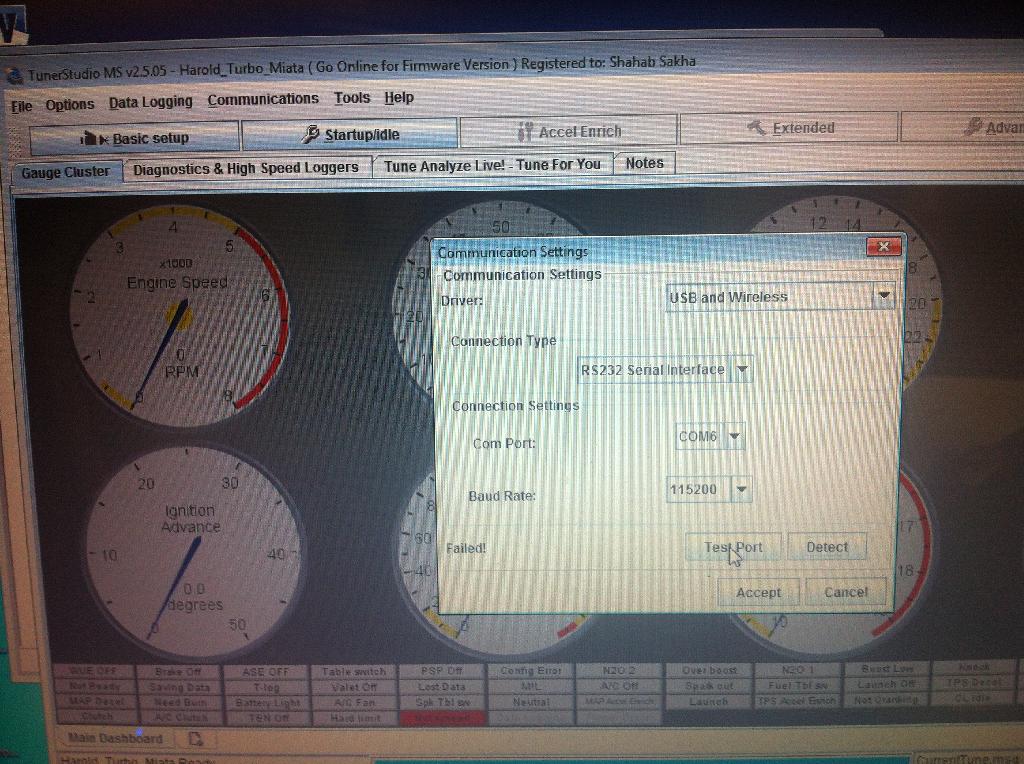Click the N2O 1 indicator

coord(797,669)
